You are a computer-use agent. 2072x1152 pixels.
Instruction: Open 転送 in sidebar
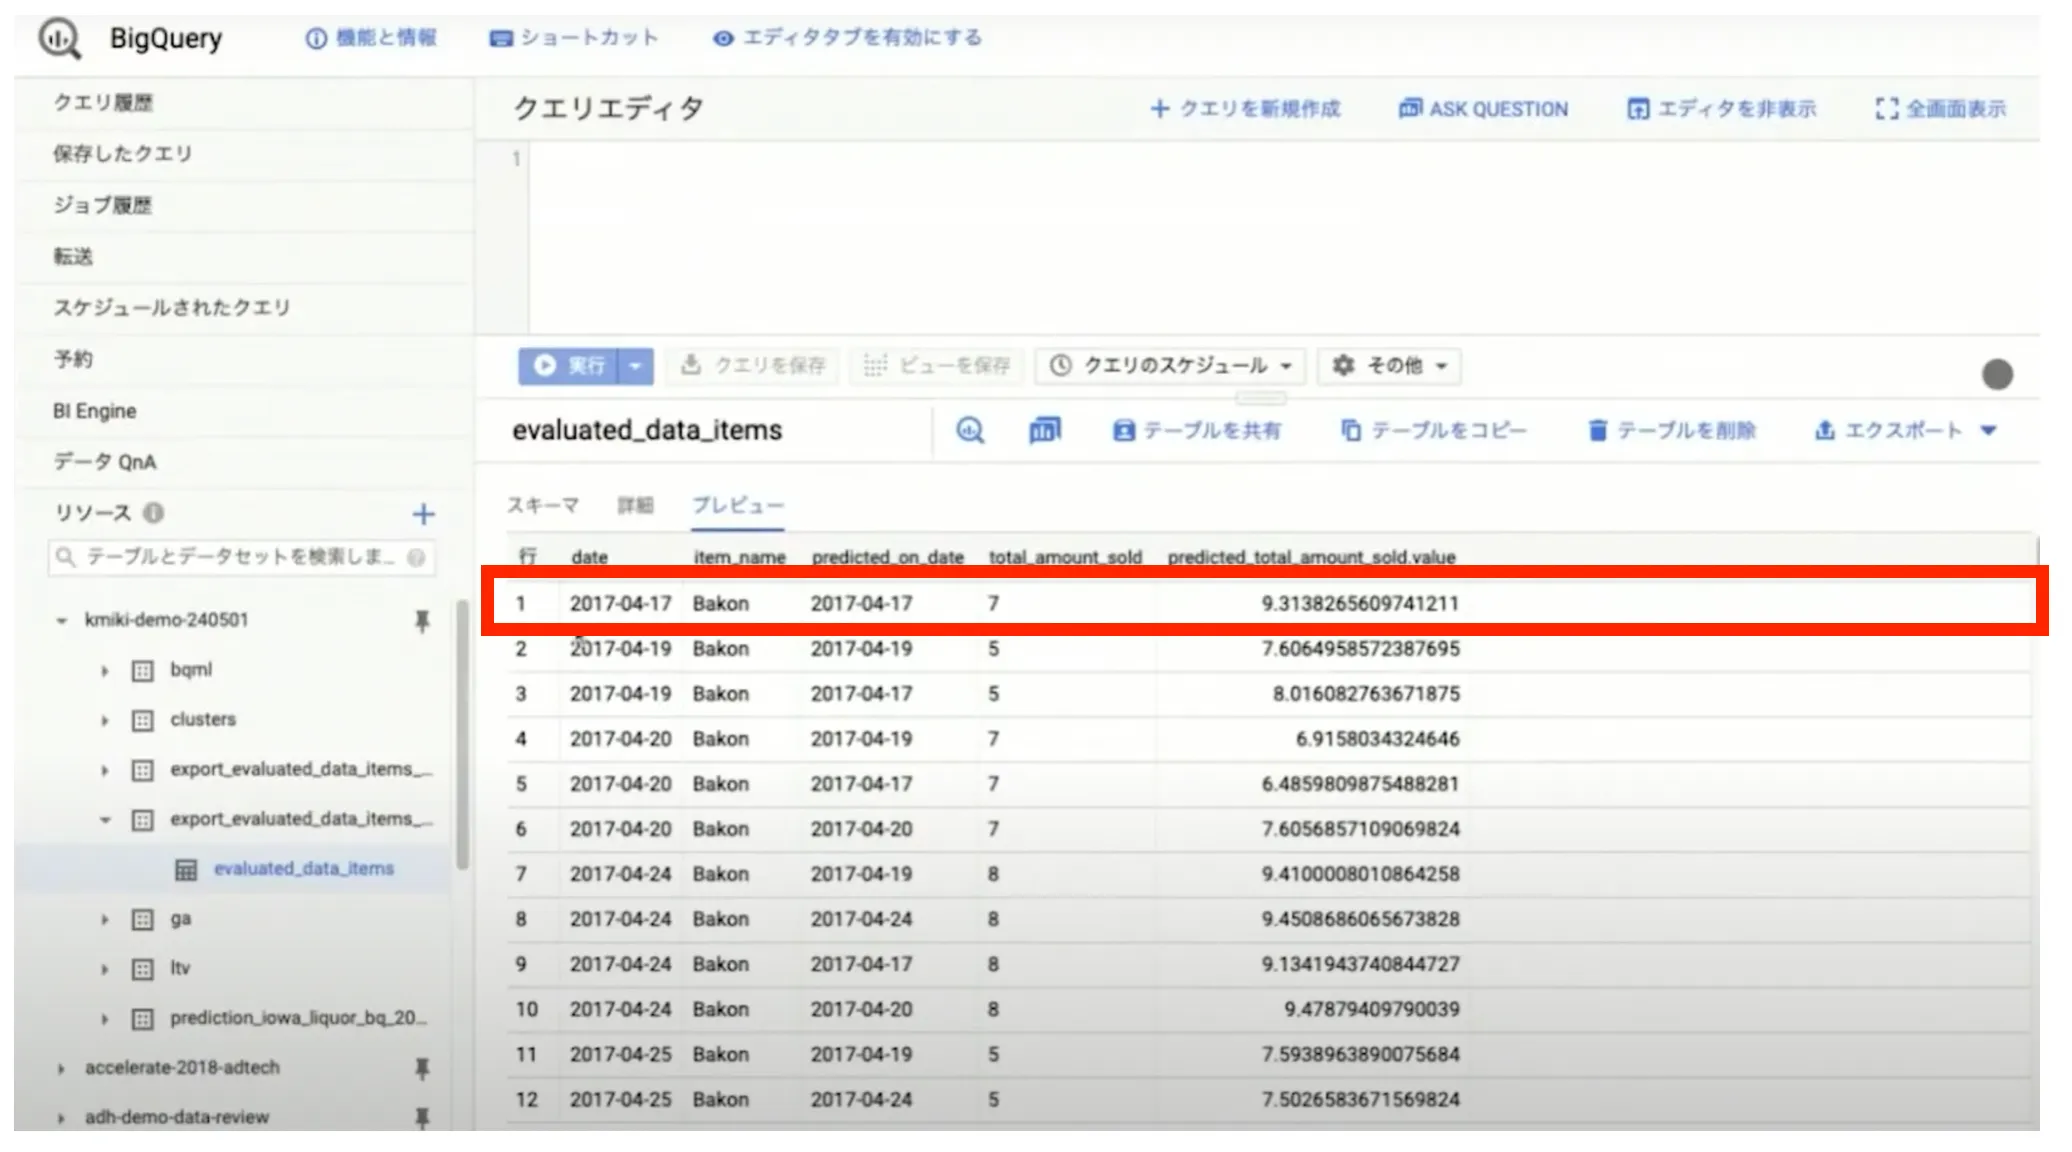tap(72, 256)
